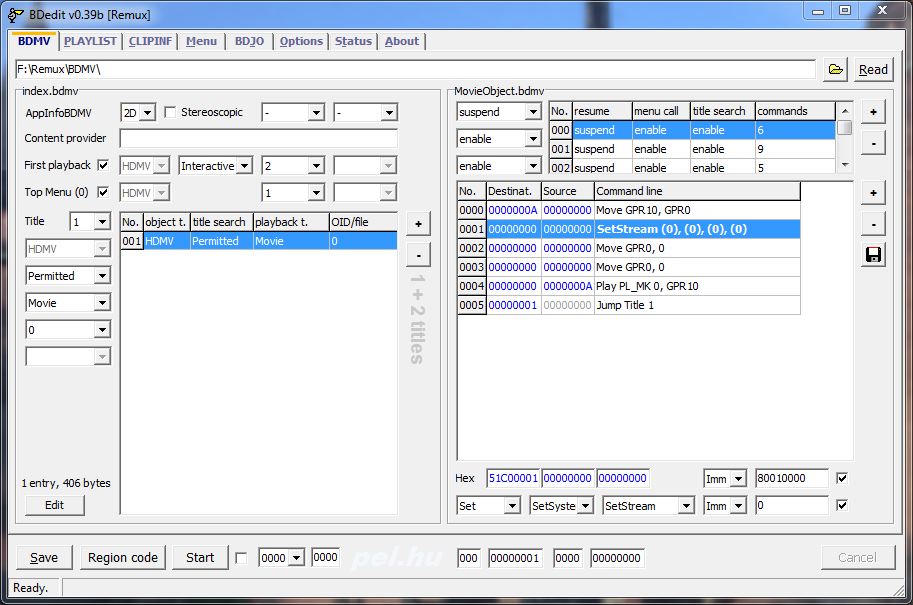The width and height of the screenshot is (913, 605).
Task: Select title row 001 HDMV
Action: coord(259,241)
